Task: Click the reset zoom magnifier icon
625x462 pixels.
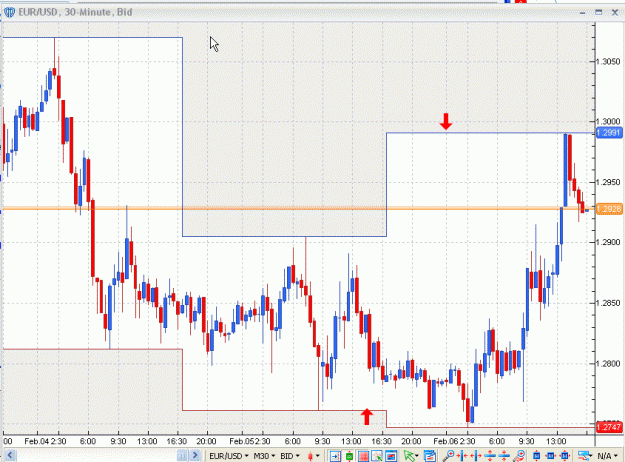Action: point(519,456)
